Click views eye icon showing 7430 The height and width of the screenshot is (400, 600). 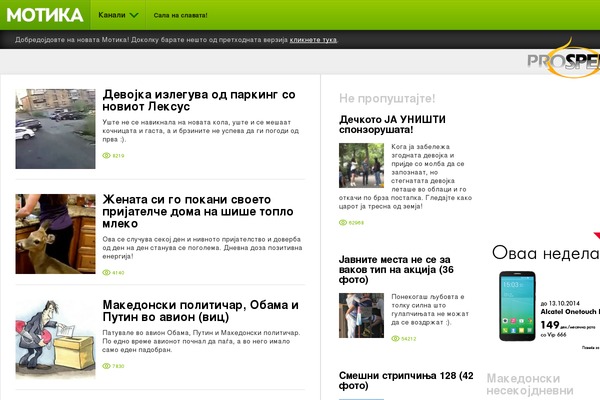click(107, 366)
